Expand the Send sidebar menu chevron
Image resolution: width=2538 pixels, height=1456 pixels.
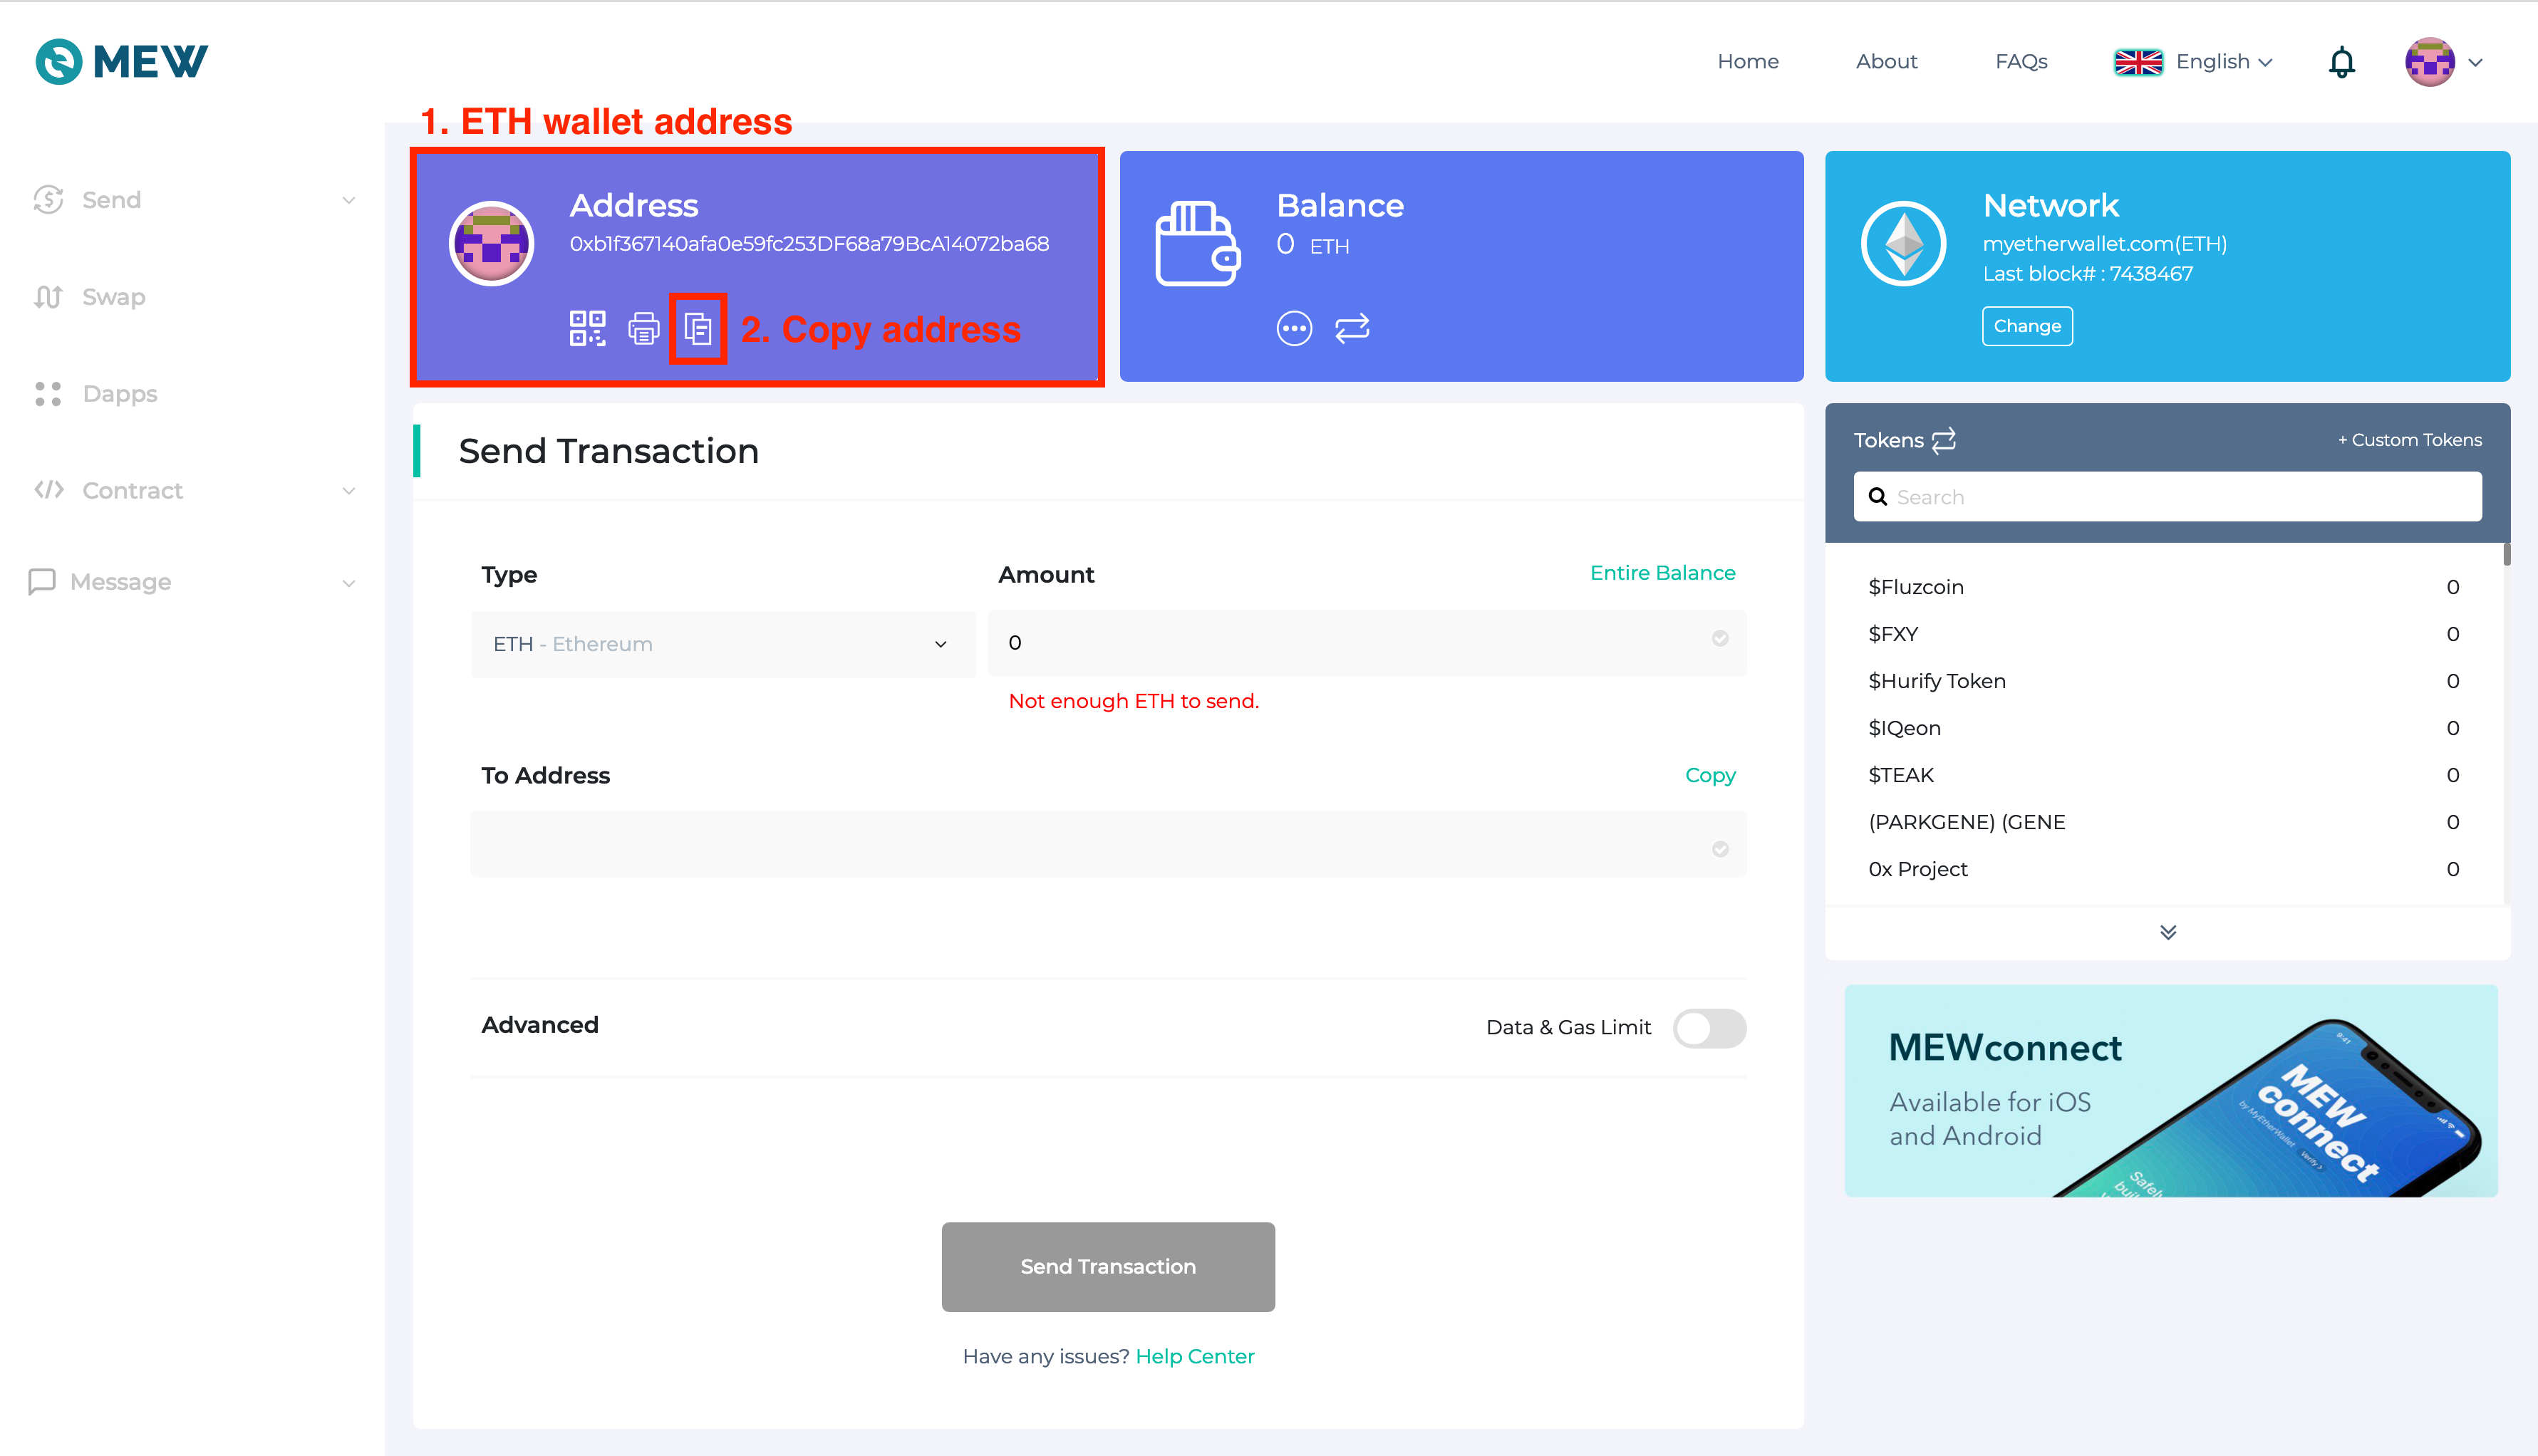(349, 200)
